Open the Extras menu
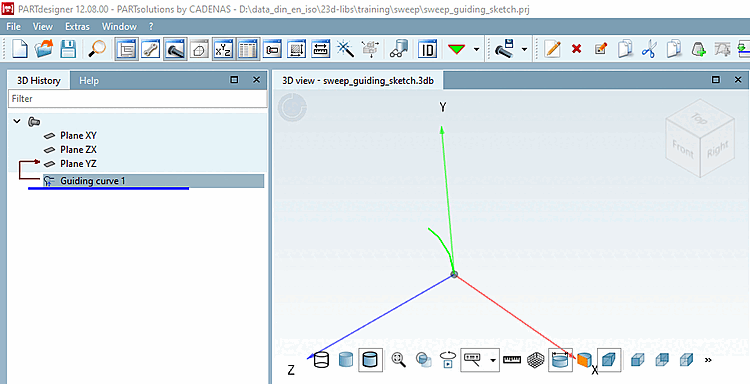The width and height of the screenshot is (750, 384). (x=77, y=26)
